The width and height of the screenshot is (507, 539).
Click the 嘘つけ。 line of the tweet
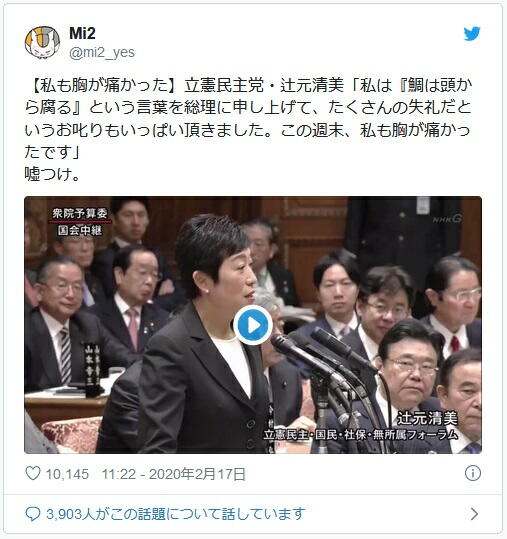tap(53, 174)
